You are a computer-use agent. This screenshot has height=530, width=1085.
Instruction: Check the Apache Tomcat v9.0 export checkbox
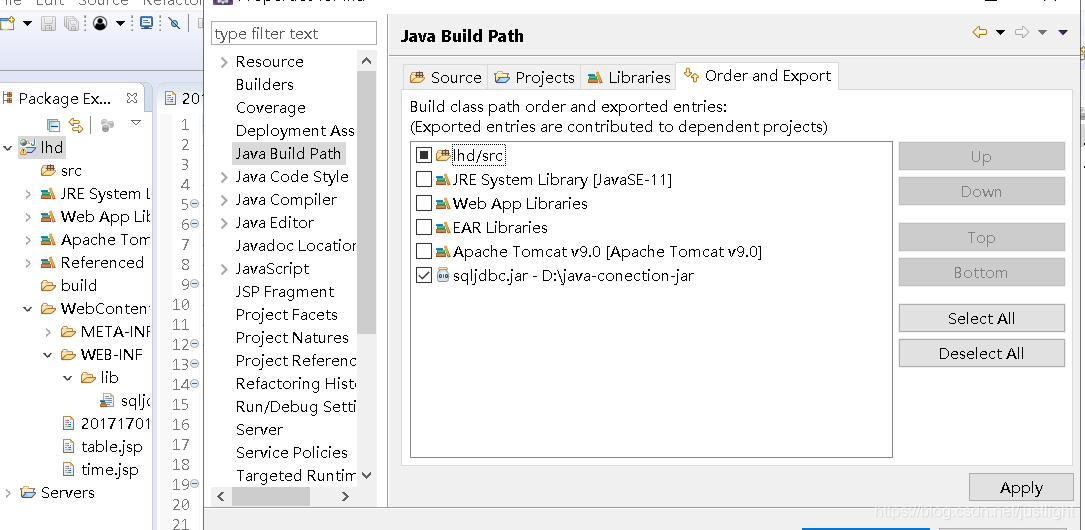point(423,251)
